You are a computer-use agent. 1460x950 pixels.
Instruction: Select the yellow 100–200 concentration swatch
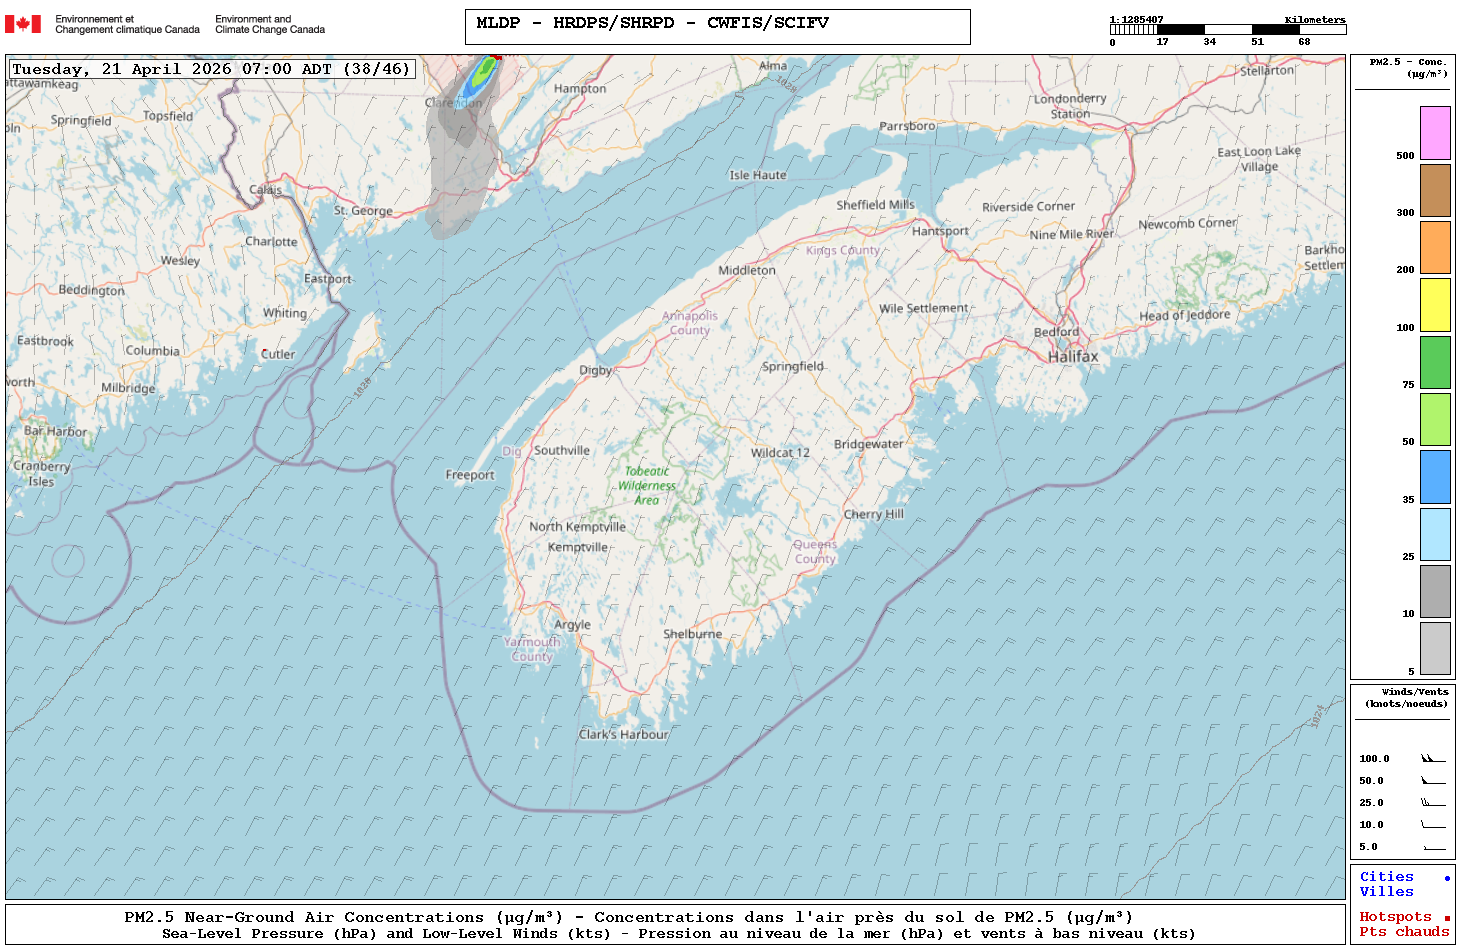(x=1435, y=305)
